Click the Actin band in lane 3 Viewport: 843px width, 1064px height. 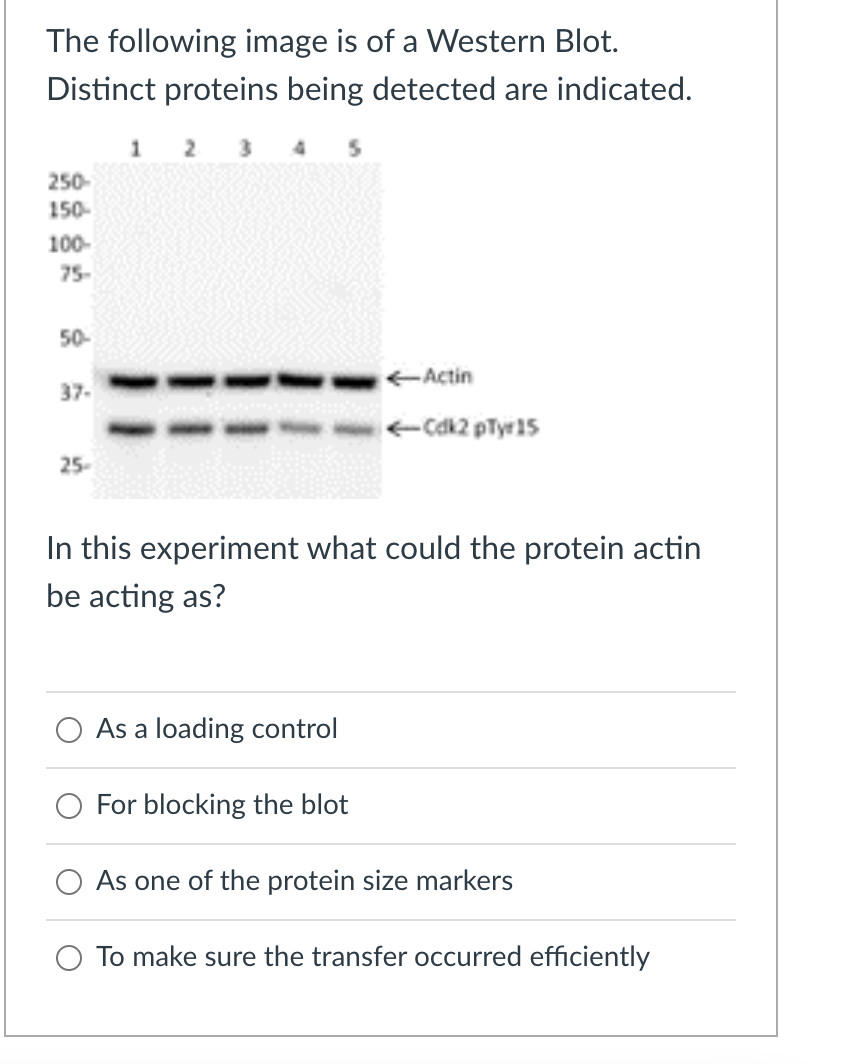click(246, 380)
